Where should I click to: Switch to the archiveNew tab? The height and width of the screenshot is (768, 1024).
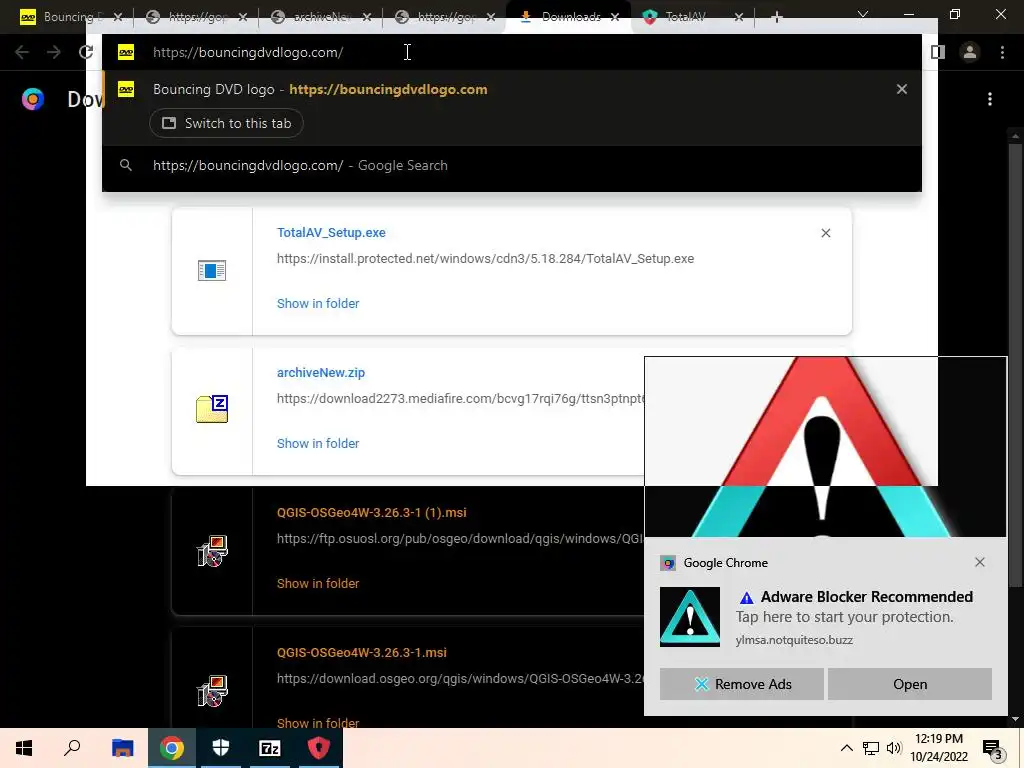tap(320, 17)
